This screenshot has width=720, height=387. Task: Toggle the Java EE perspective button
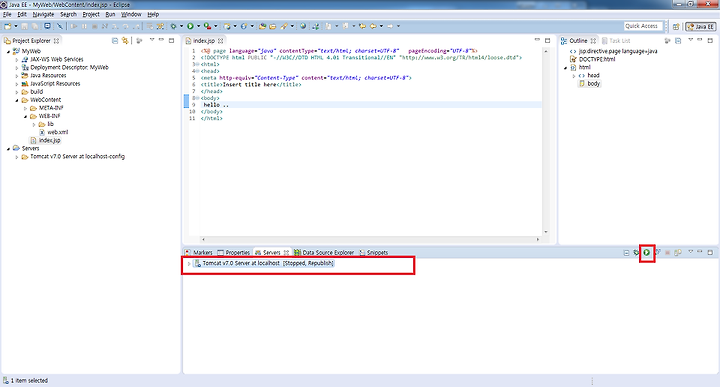click(x=701, y=27)
